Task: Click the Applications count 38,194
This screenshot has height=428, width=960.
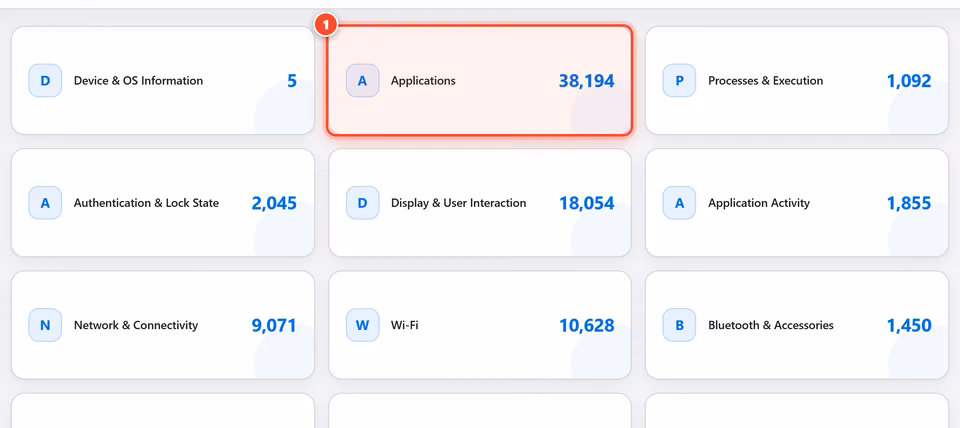Action: click(x=587, y=81)
